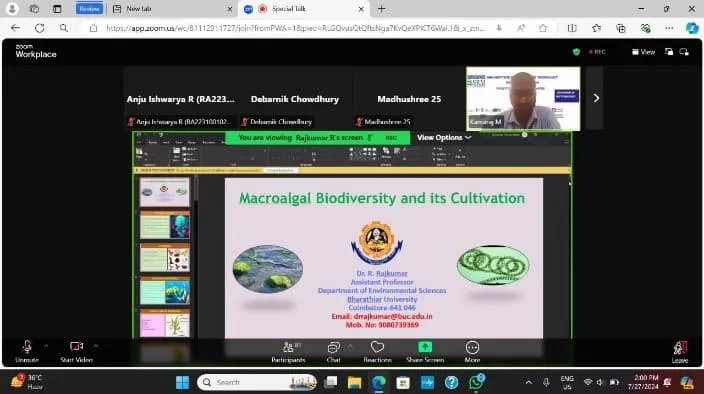704x394 pixels.
Task: Click the green Share Screen button
Action: click(x=425, y=351)
